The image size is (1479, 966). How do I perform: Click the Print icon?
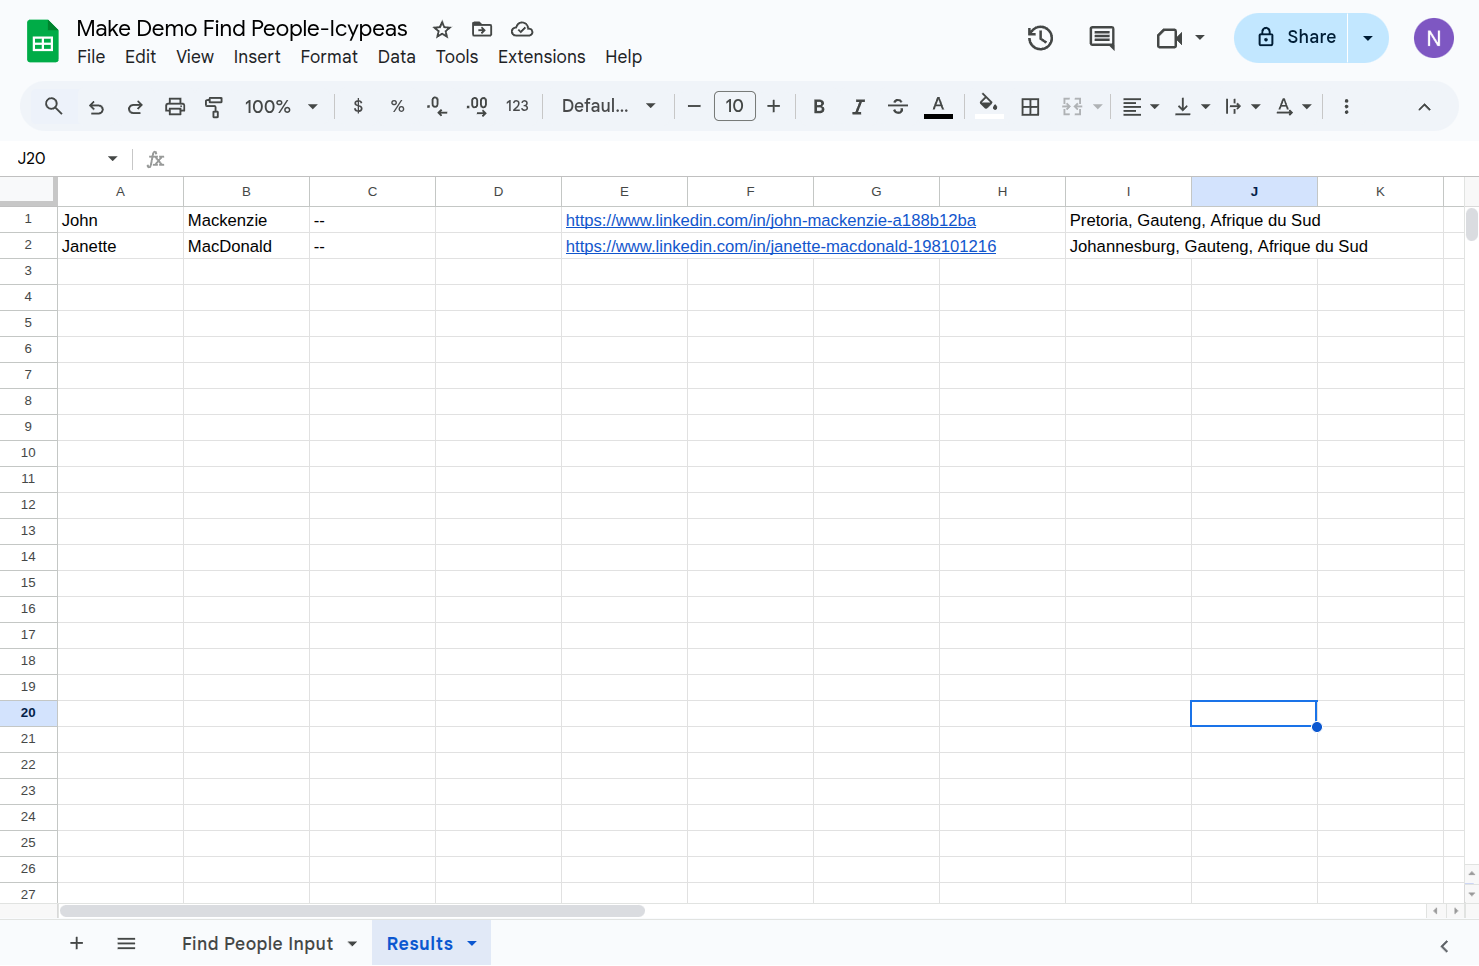click(x=175, y=107)
